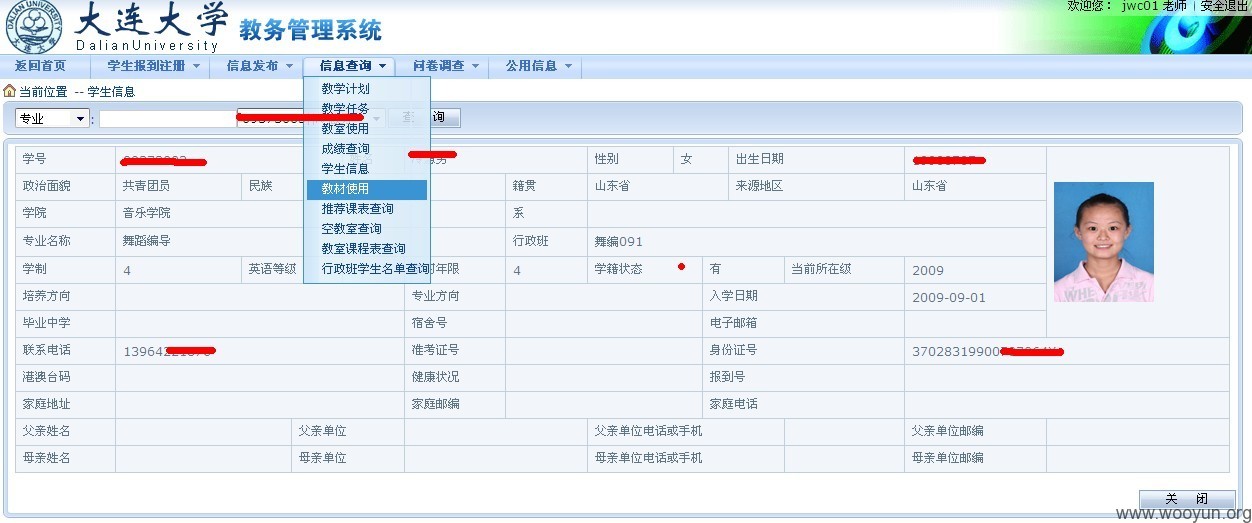Click the 女 gender value
1252x523 pixels.
click(x=686, y=159)
